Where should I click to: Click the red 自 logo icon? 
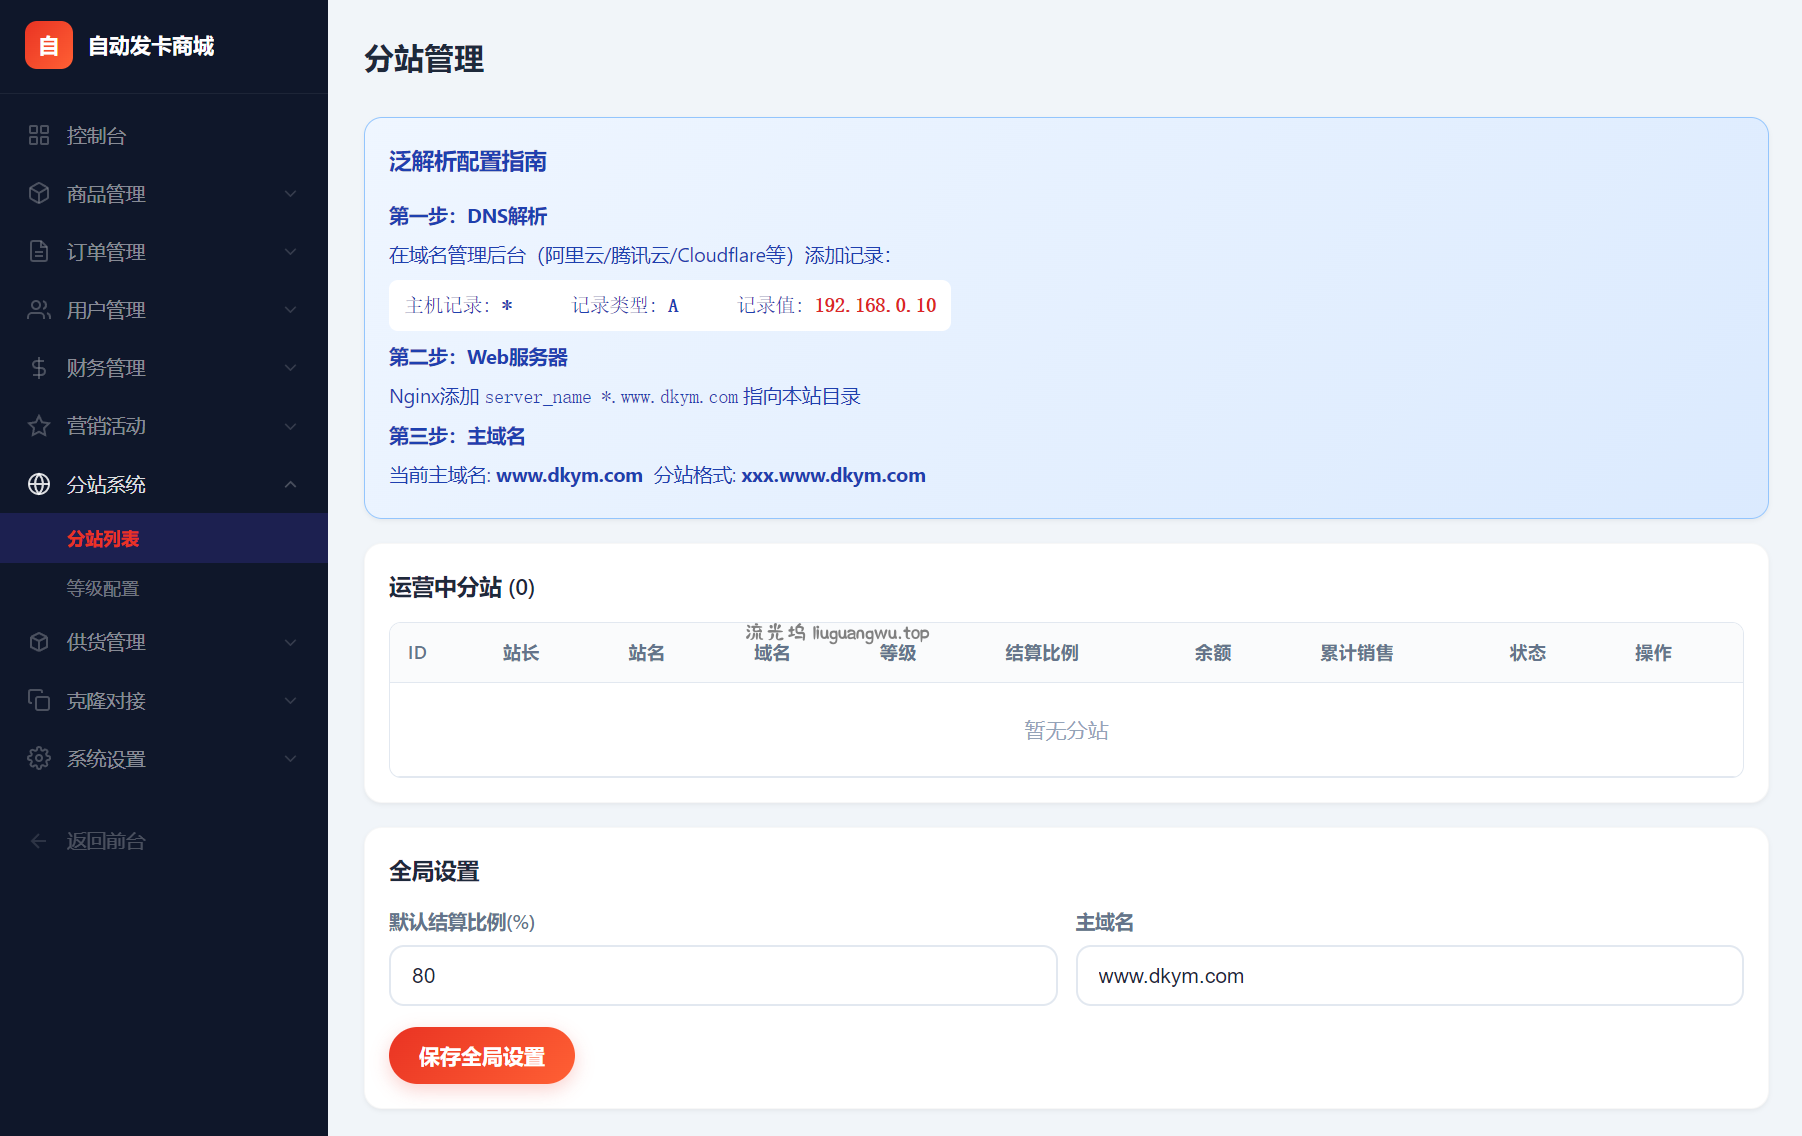[48, 46]
